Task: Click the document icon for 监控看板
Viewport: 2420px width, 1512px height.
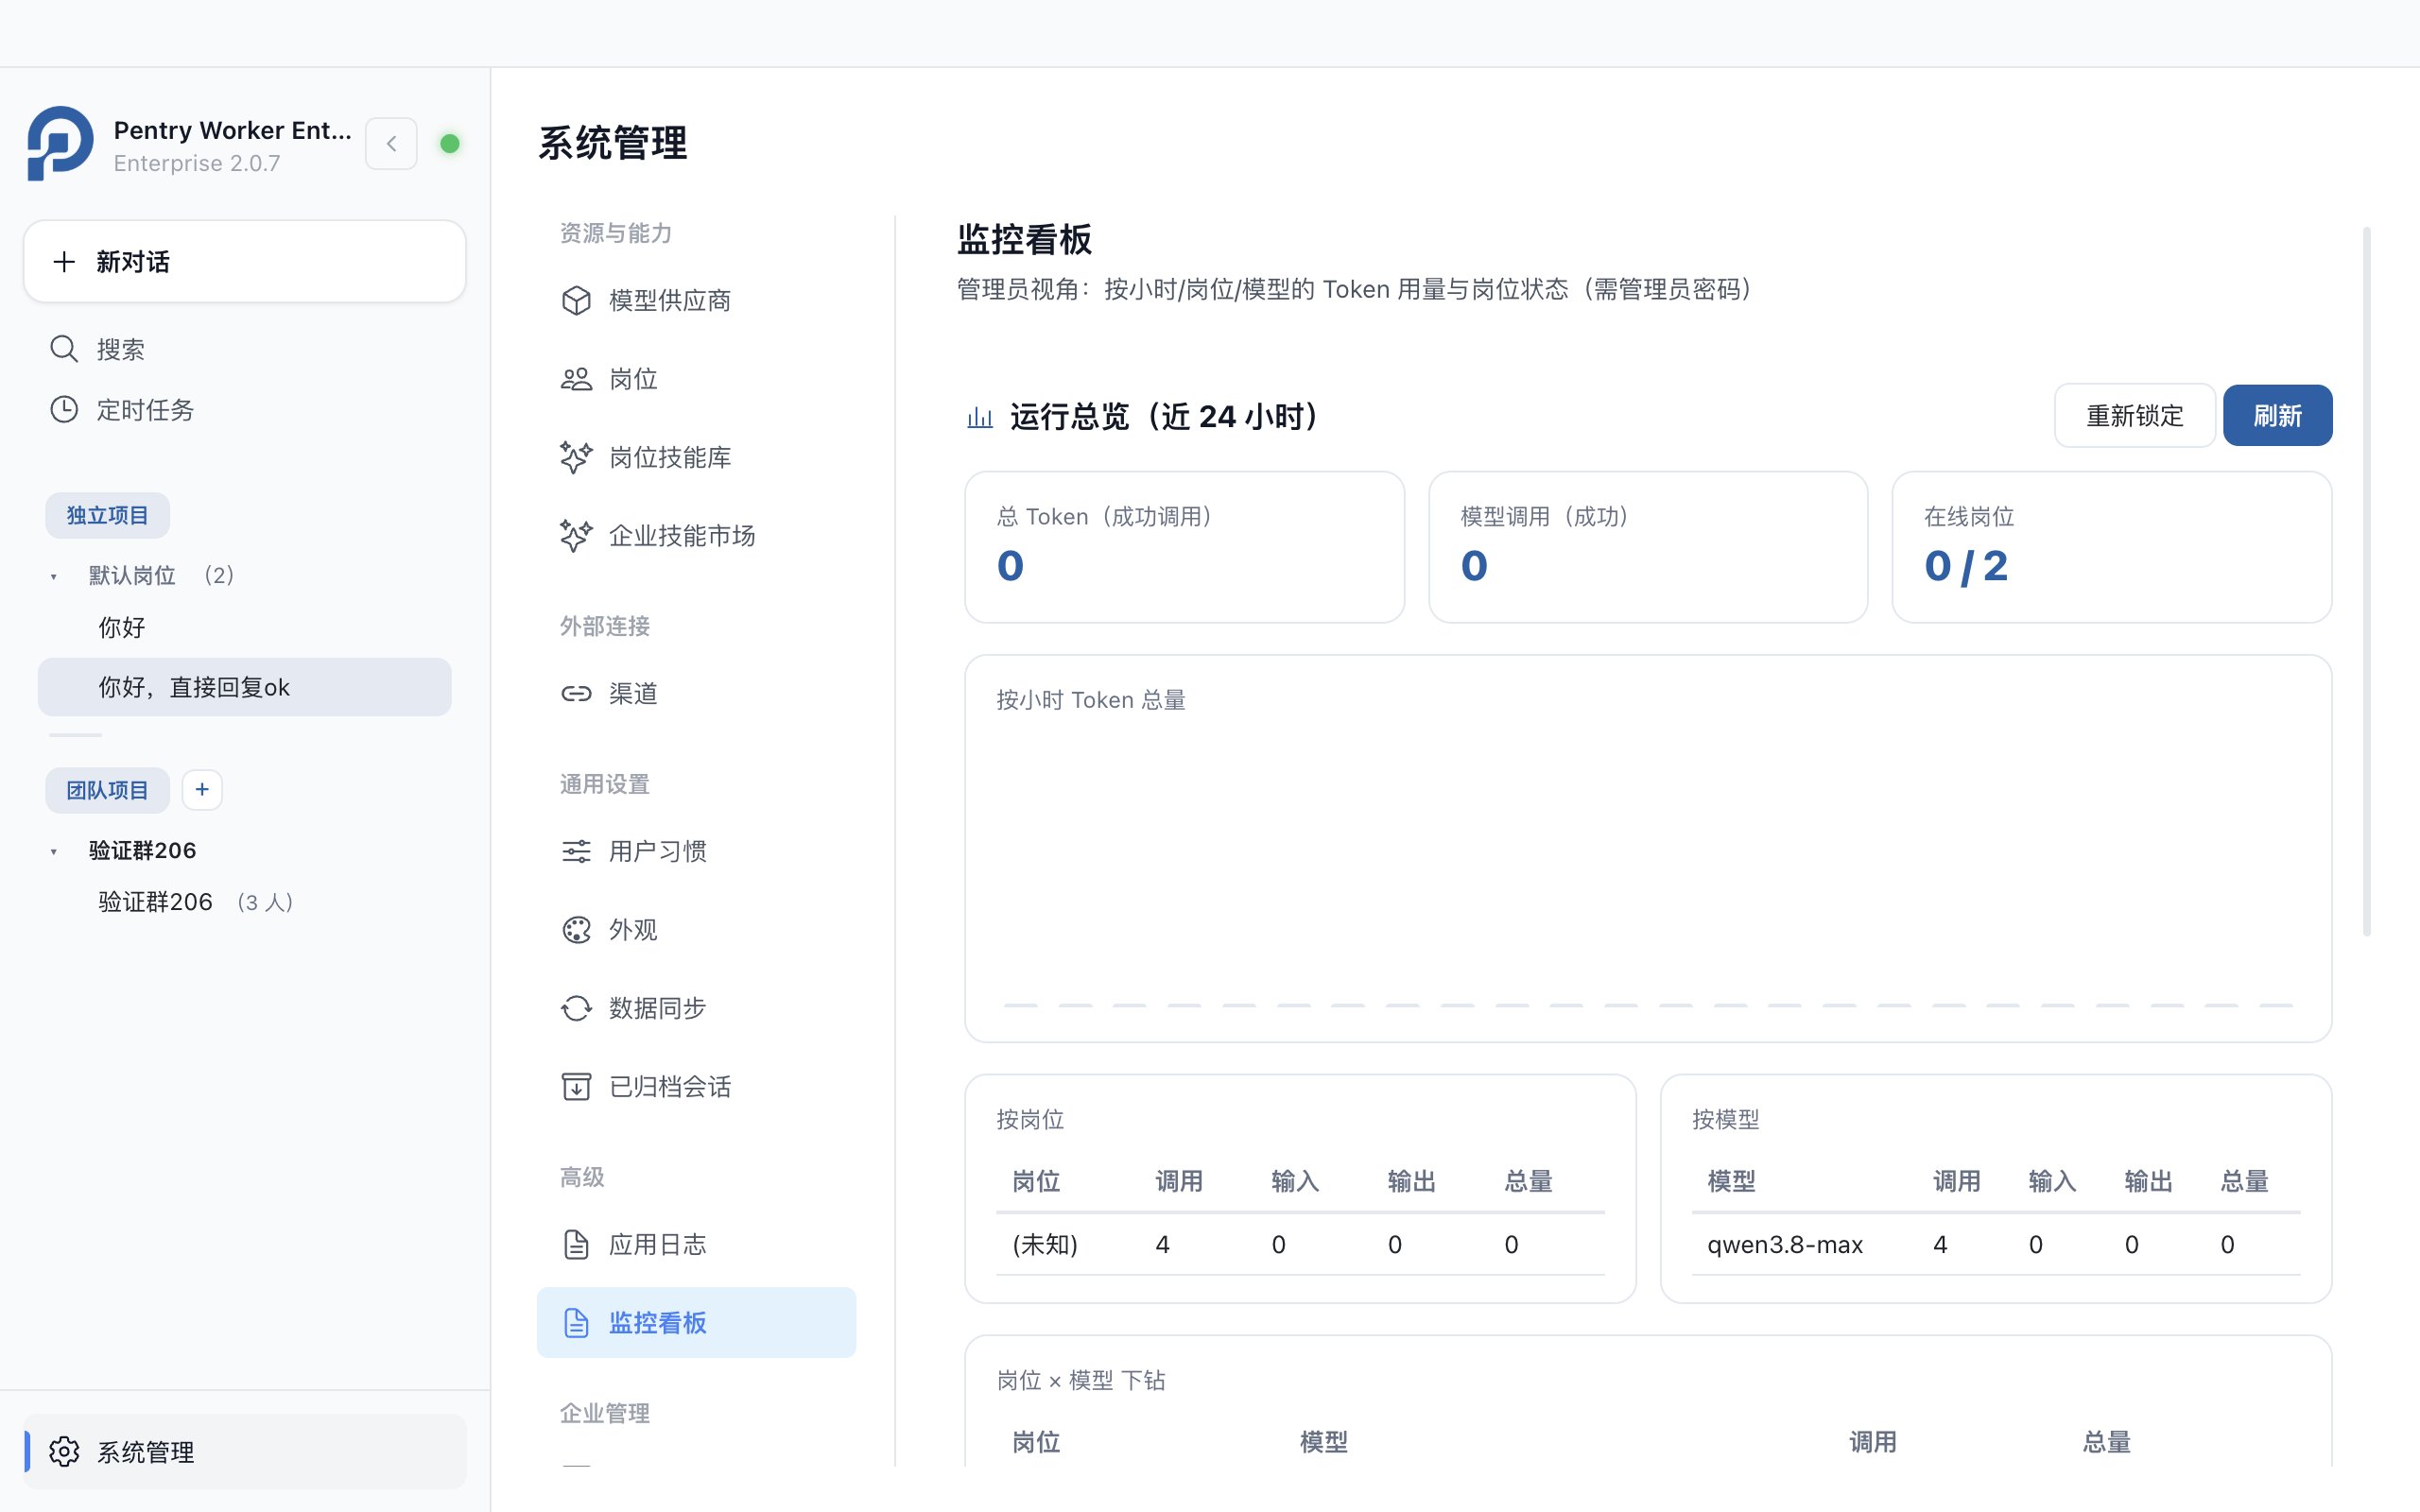Action: 576,1323
